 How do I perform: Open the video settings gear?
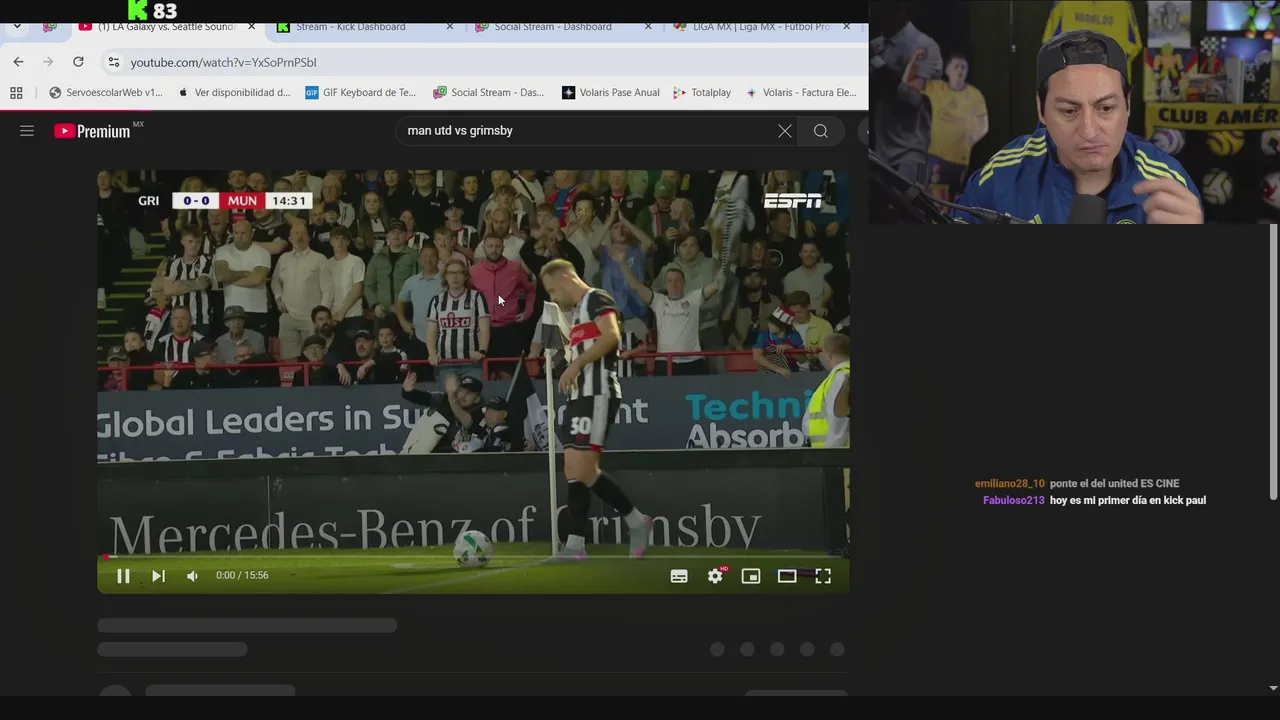[715, 576]
